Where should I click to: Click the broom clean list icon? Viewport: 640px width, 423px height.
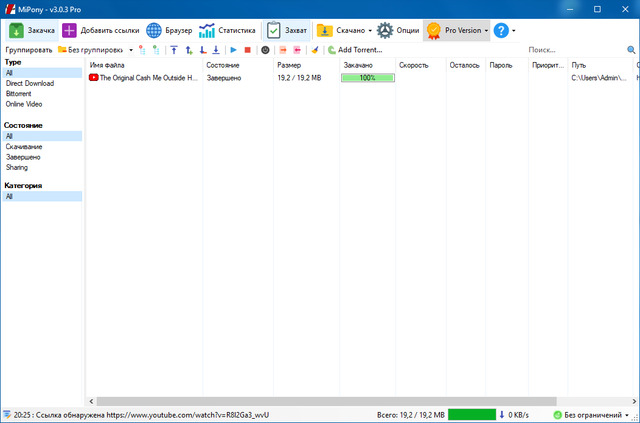click(316, 49)
